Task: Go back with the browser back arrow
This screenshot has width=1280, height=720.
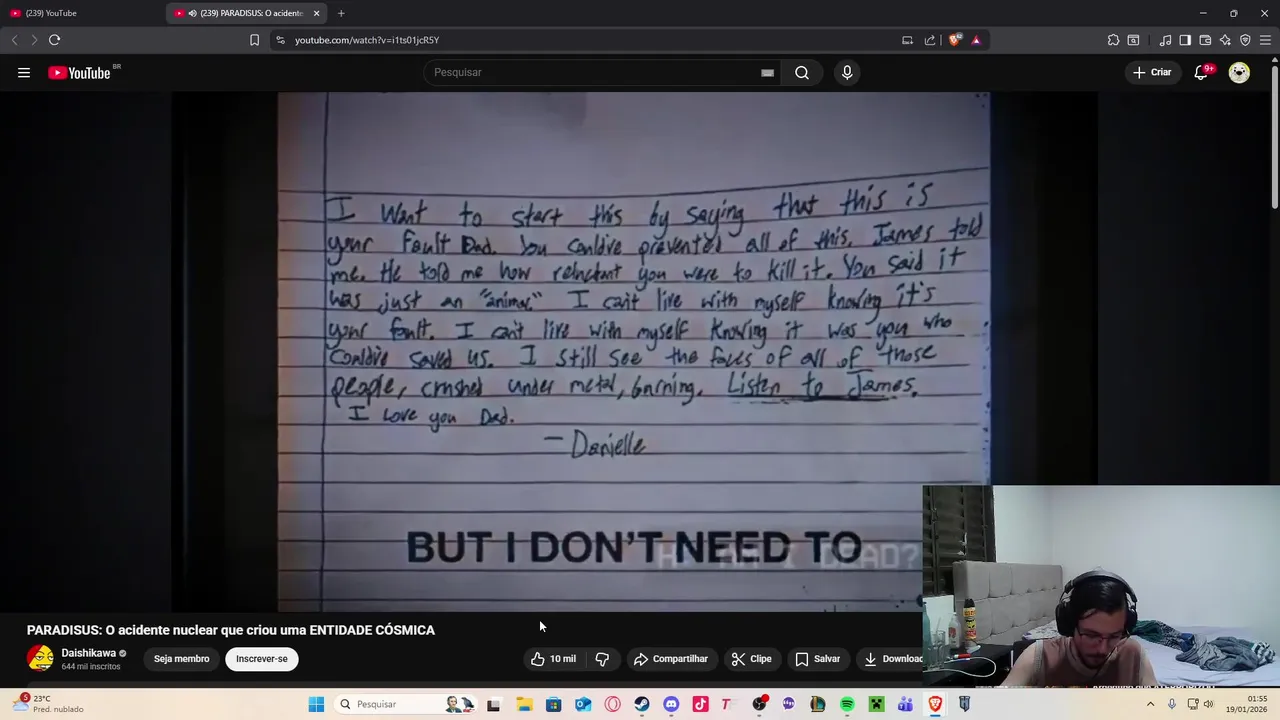Action: (x=14, y=40)
